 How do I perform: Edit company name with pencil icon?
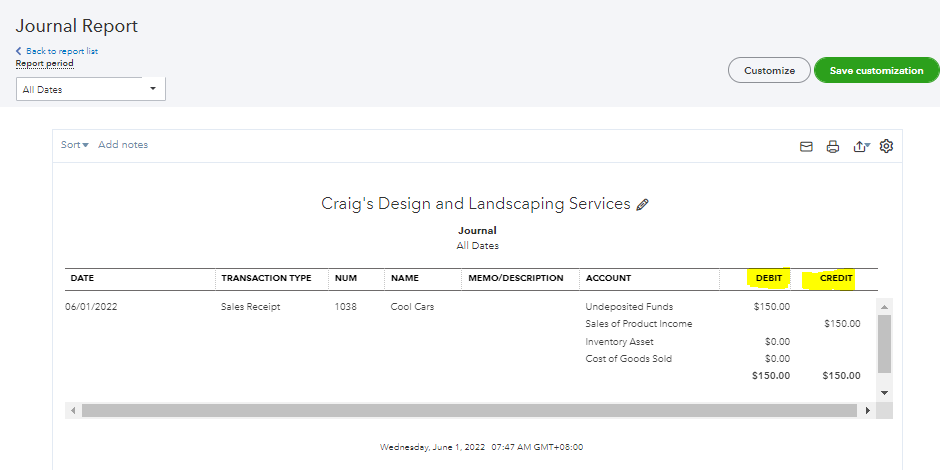pyautogui.click(x=642, y=204)
